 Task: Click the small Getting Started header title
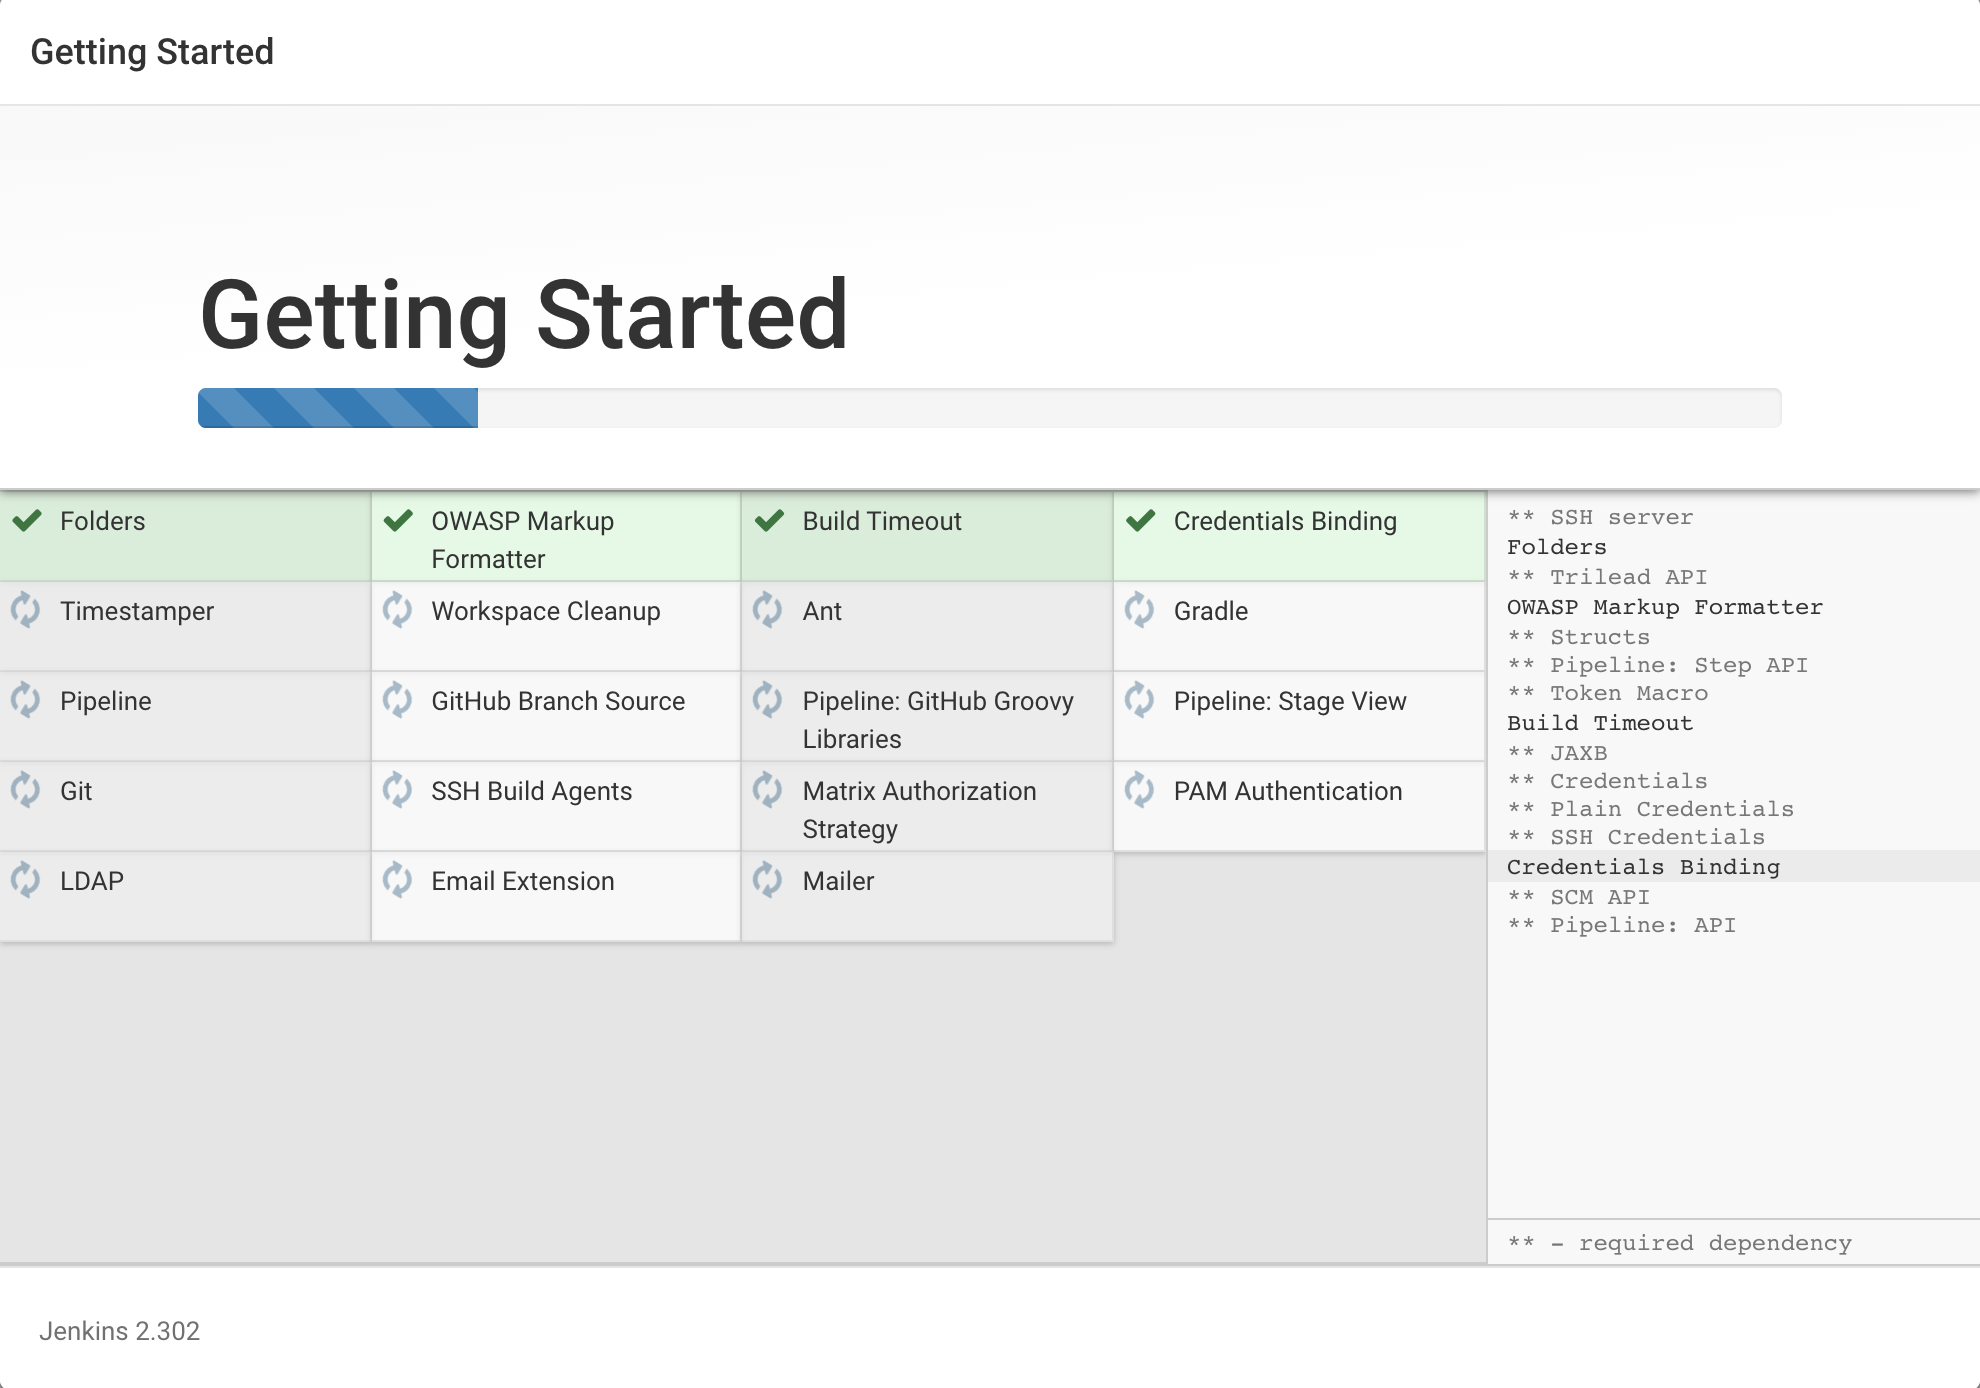152,52
